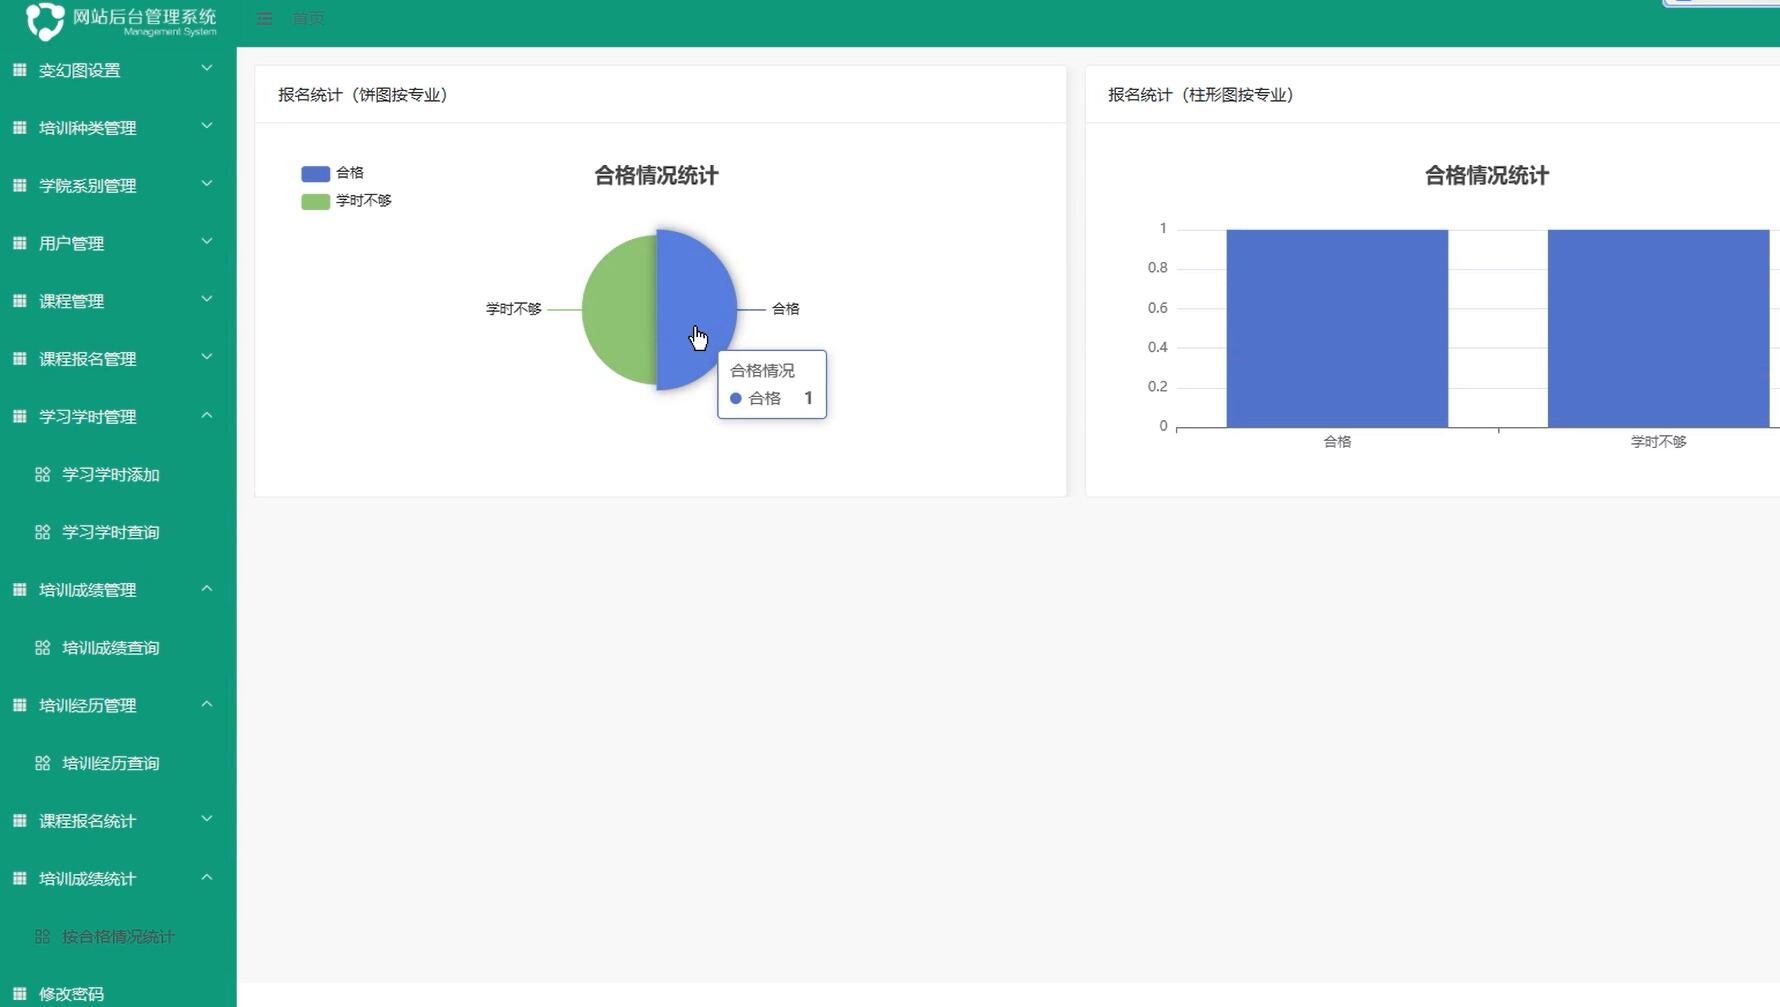Click the sidebar collapse hamburger icon
This screenshot has height=1007, width=1780.
[264, 18]
